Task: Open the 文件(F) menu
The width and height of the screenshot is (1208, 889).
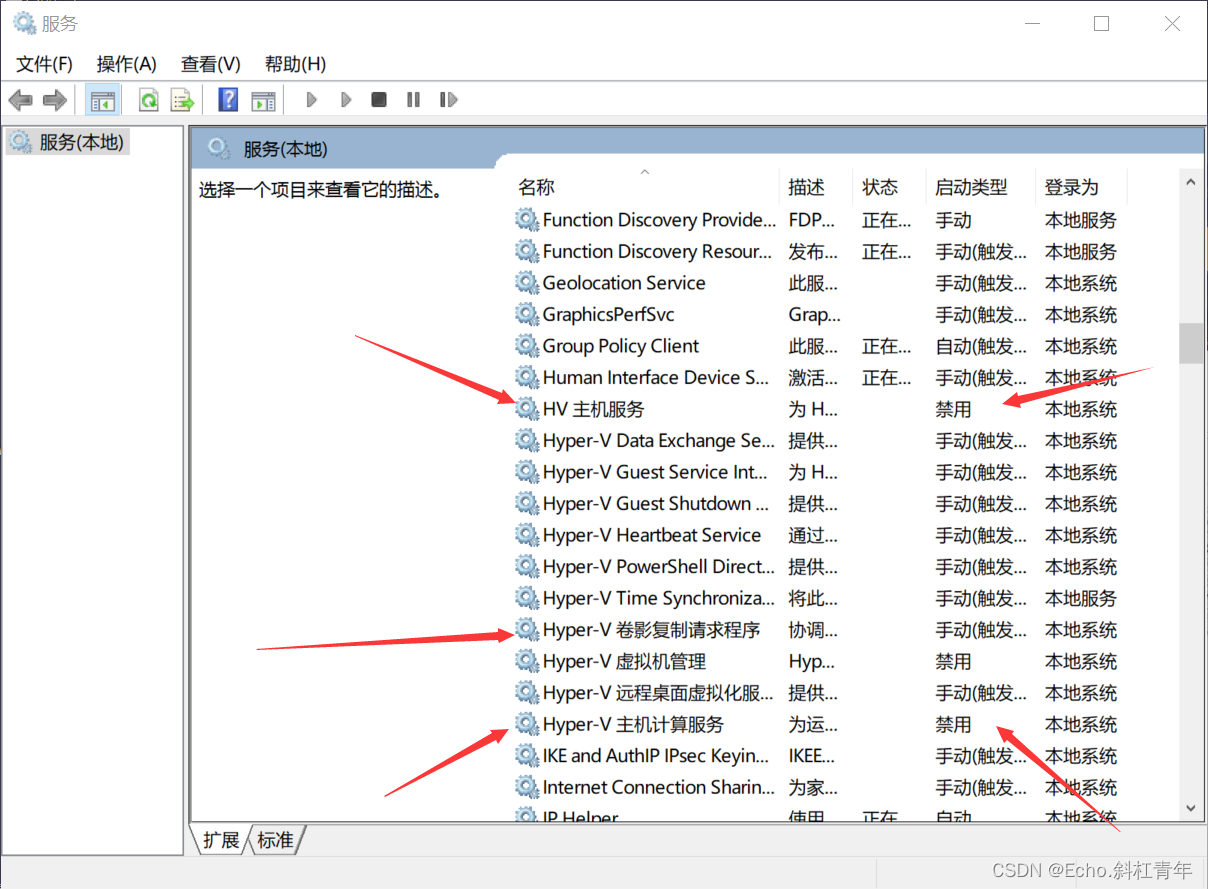Action: (44, 64)
